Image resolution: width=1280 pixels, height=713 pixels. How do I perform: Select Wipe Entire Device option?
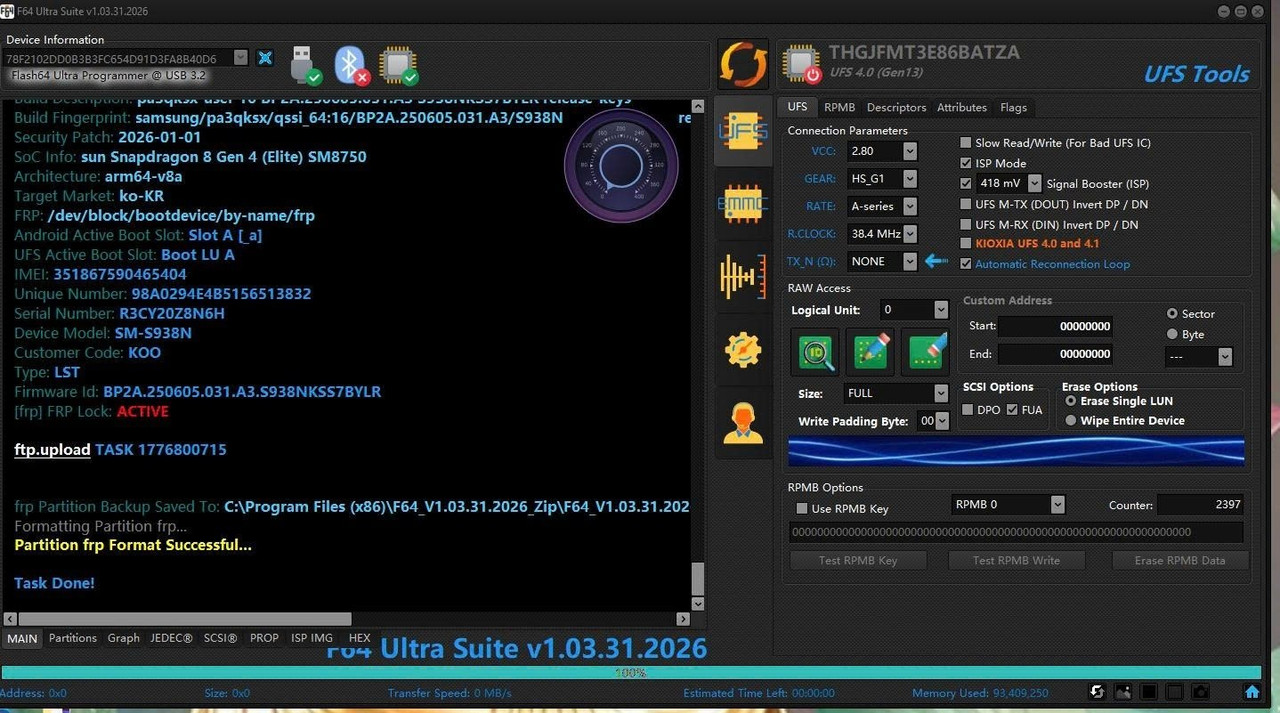[x=1072, y=421]
